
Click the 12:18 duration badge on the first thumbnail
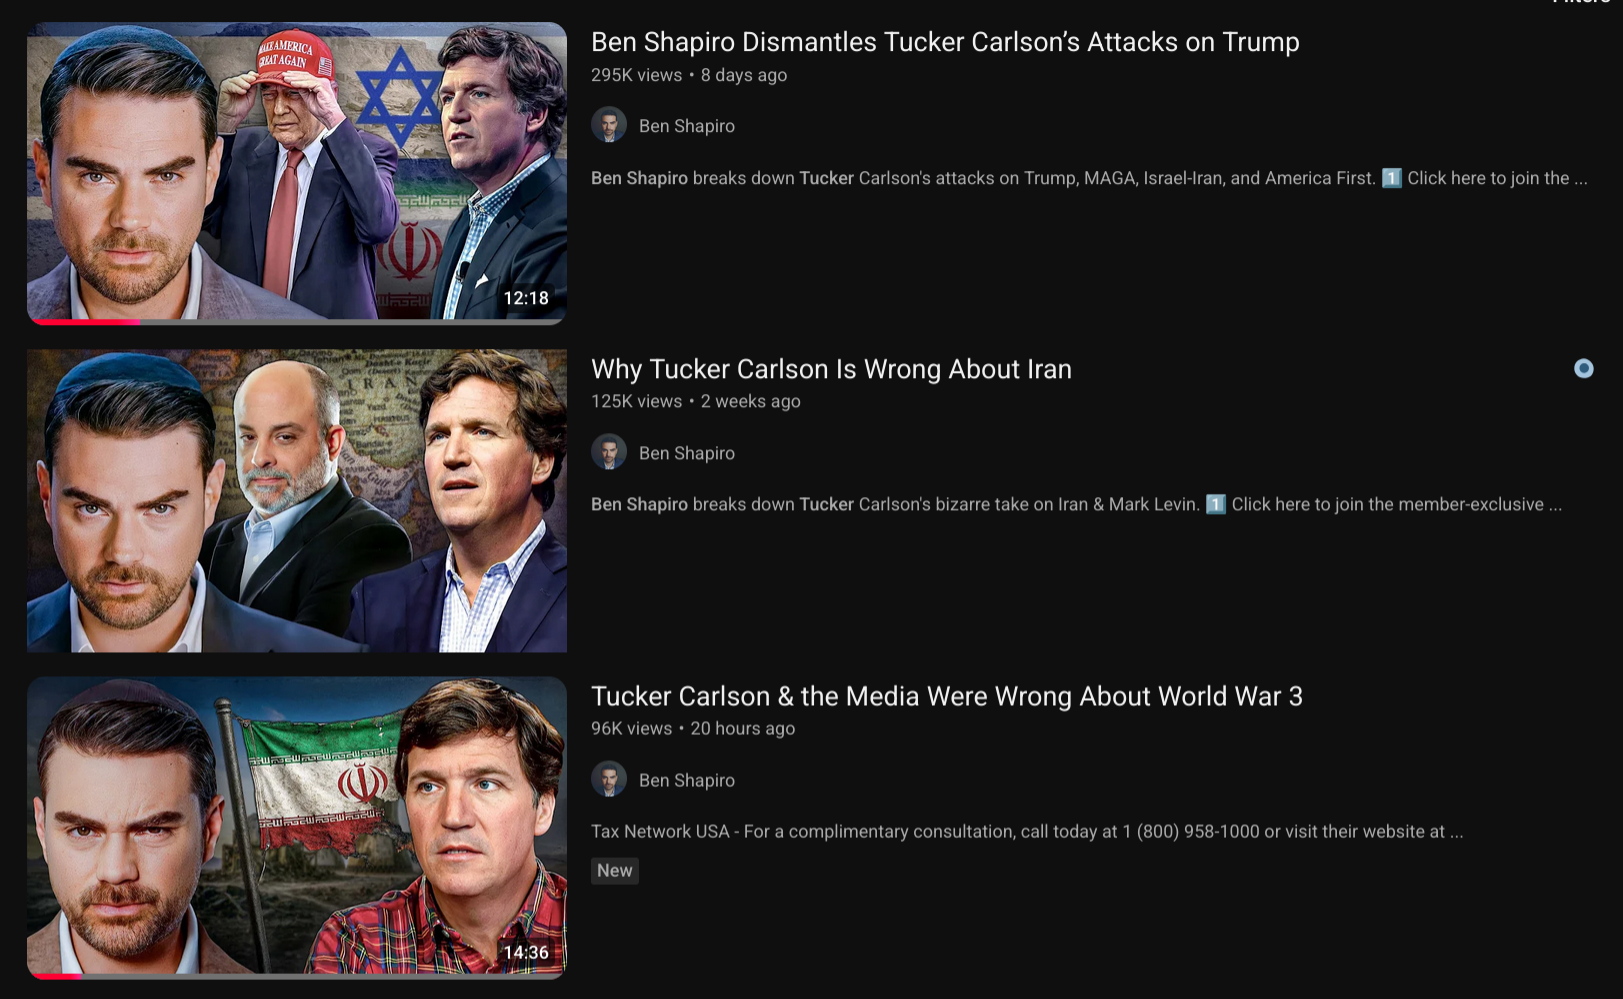[x=526, y=298]
